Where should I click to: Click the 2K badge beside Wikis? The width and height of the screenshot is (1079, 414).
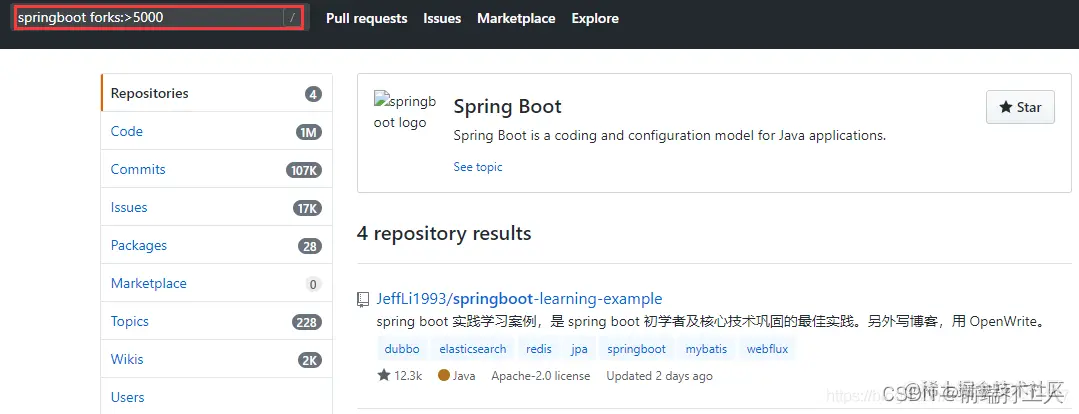[x=310, y=360]
